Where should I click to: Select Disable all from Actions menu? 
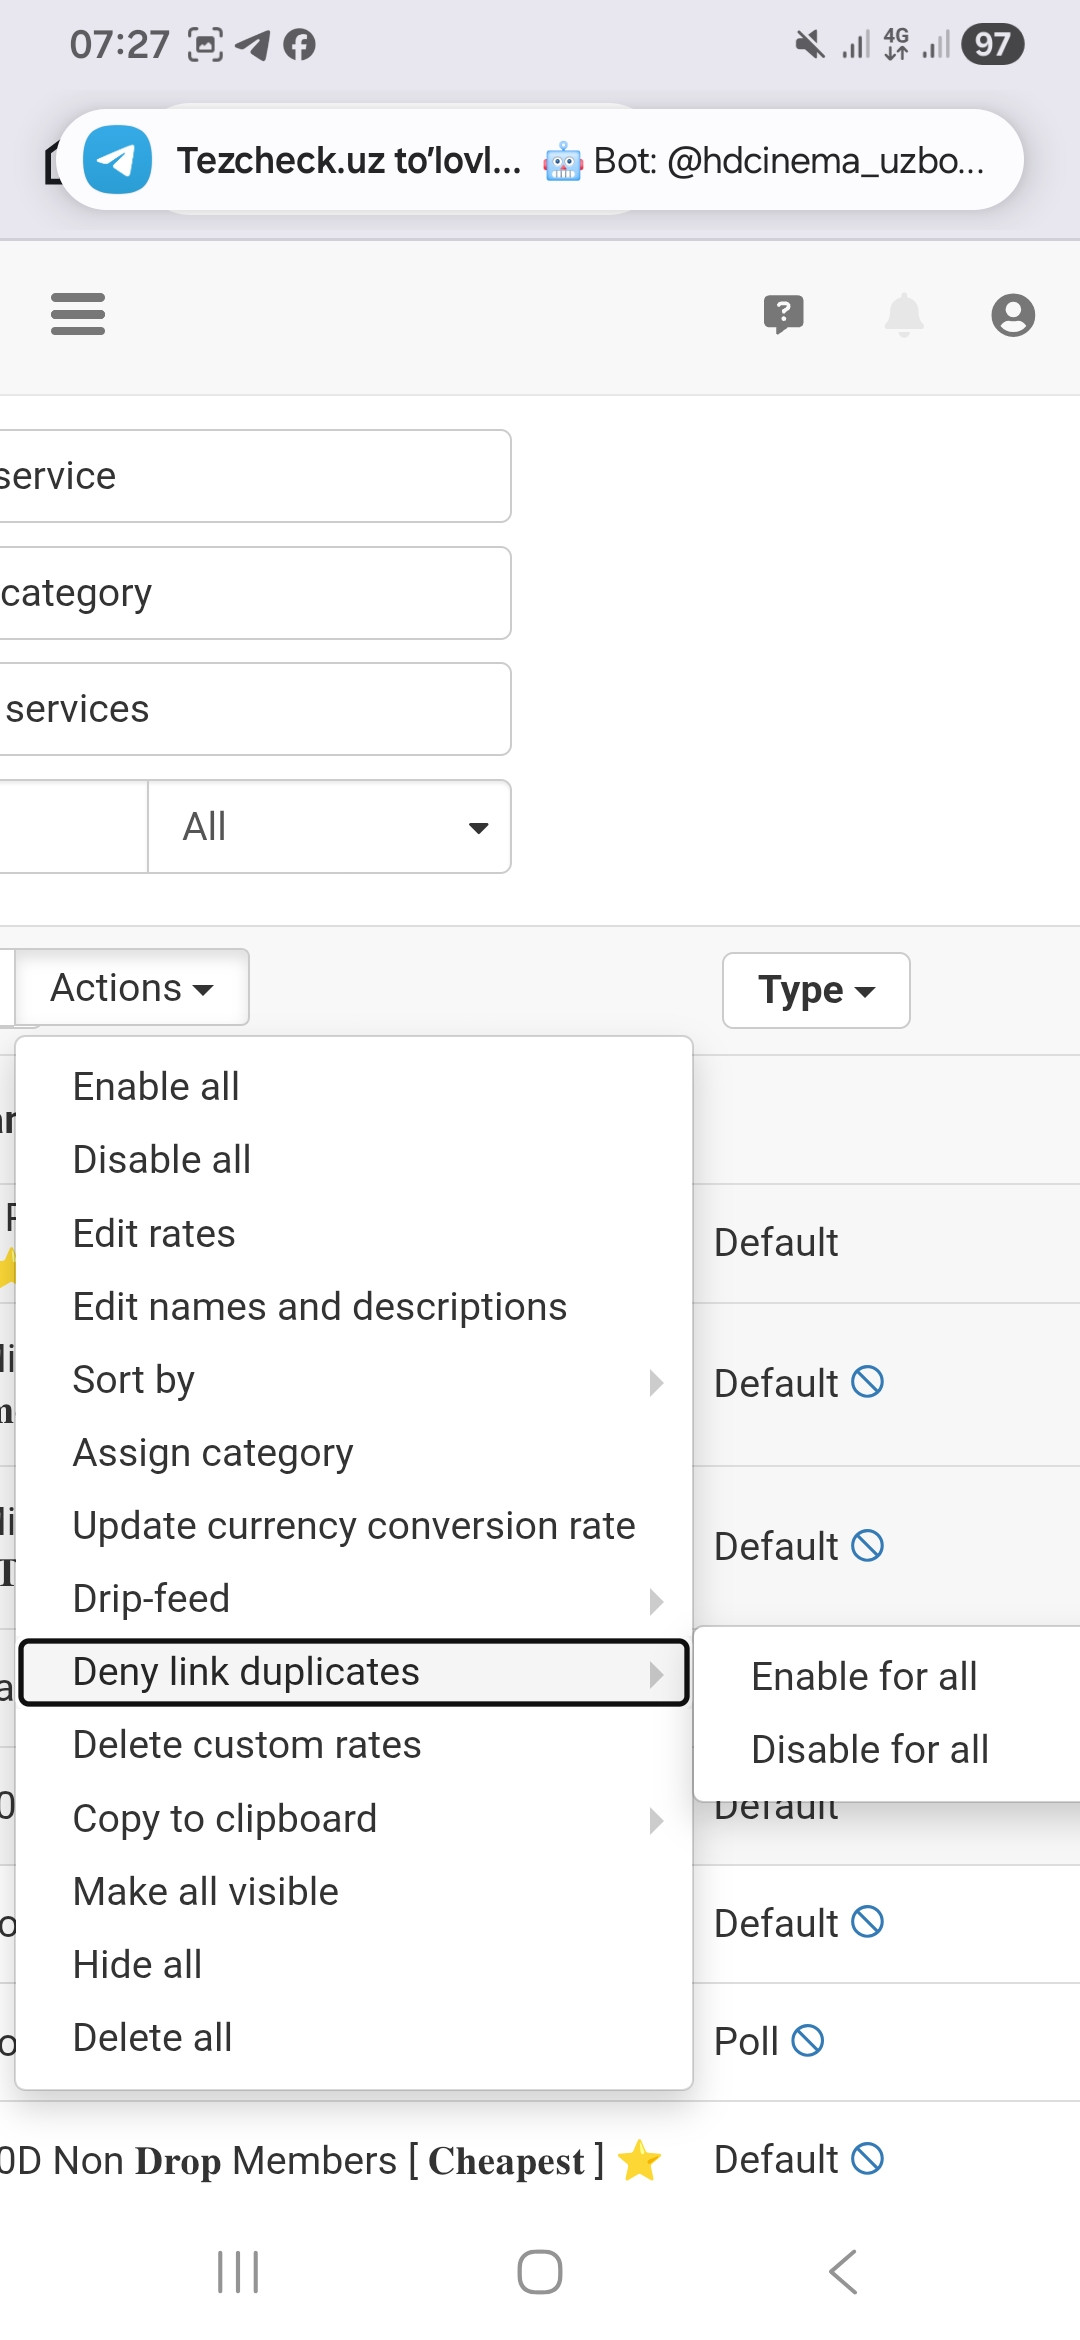tap(354, 1160)
